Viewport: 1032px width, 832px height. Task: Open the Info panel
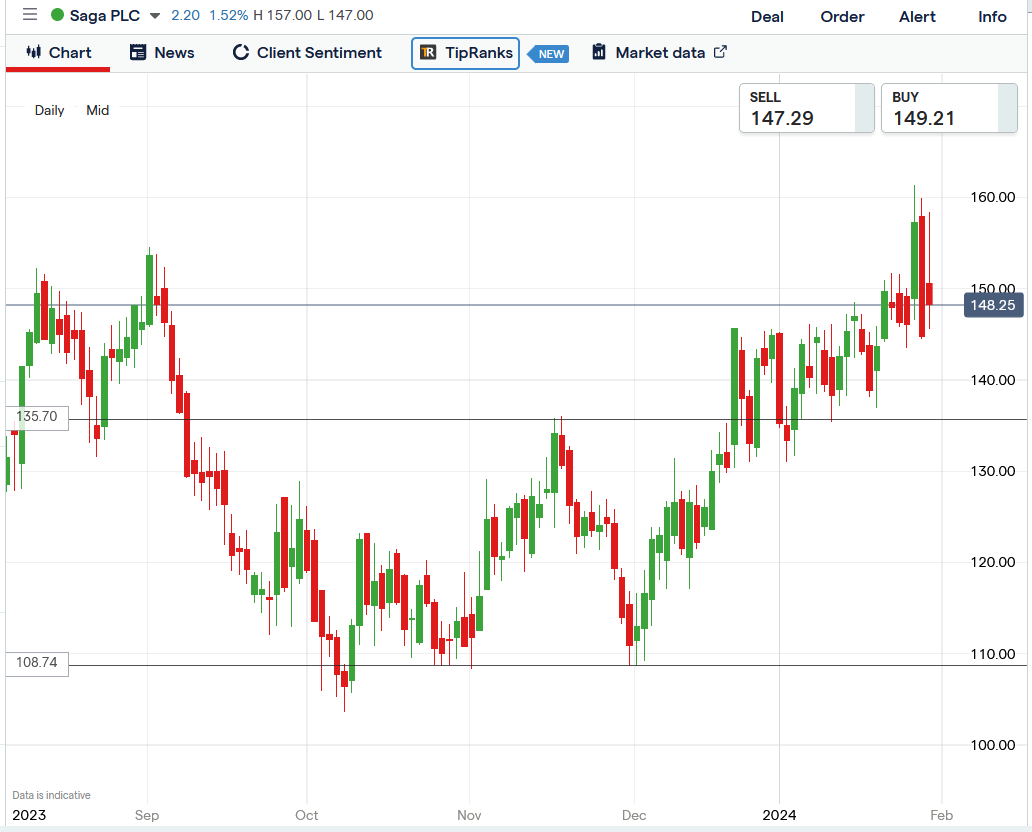click(x=992, y=17)
